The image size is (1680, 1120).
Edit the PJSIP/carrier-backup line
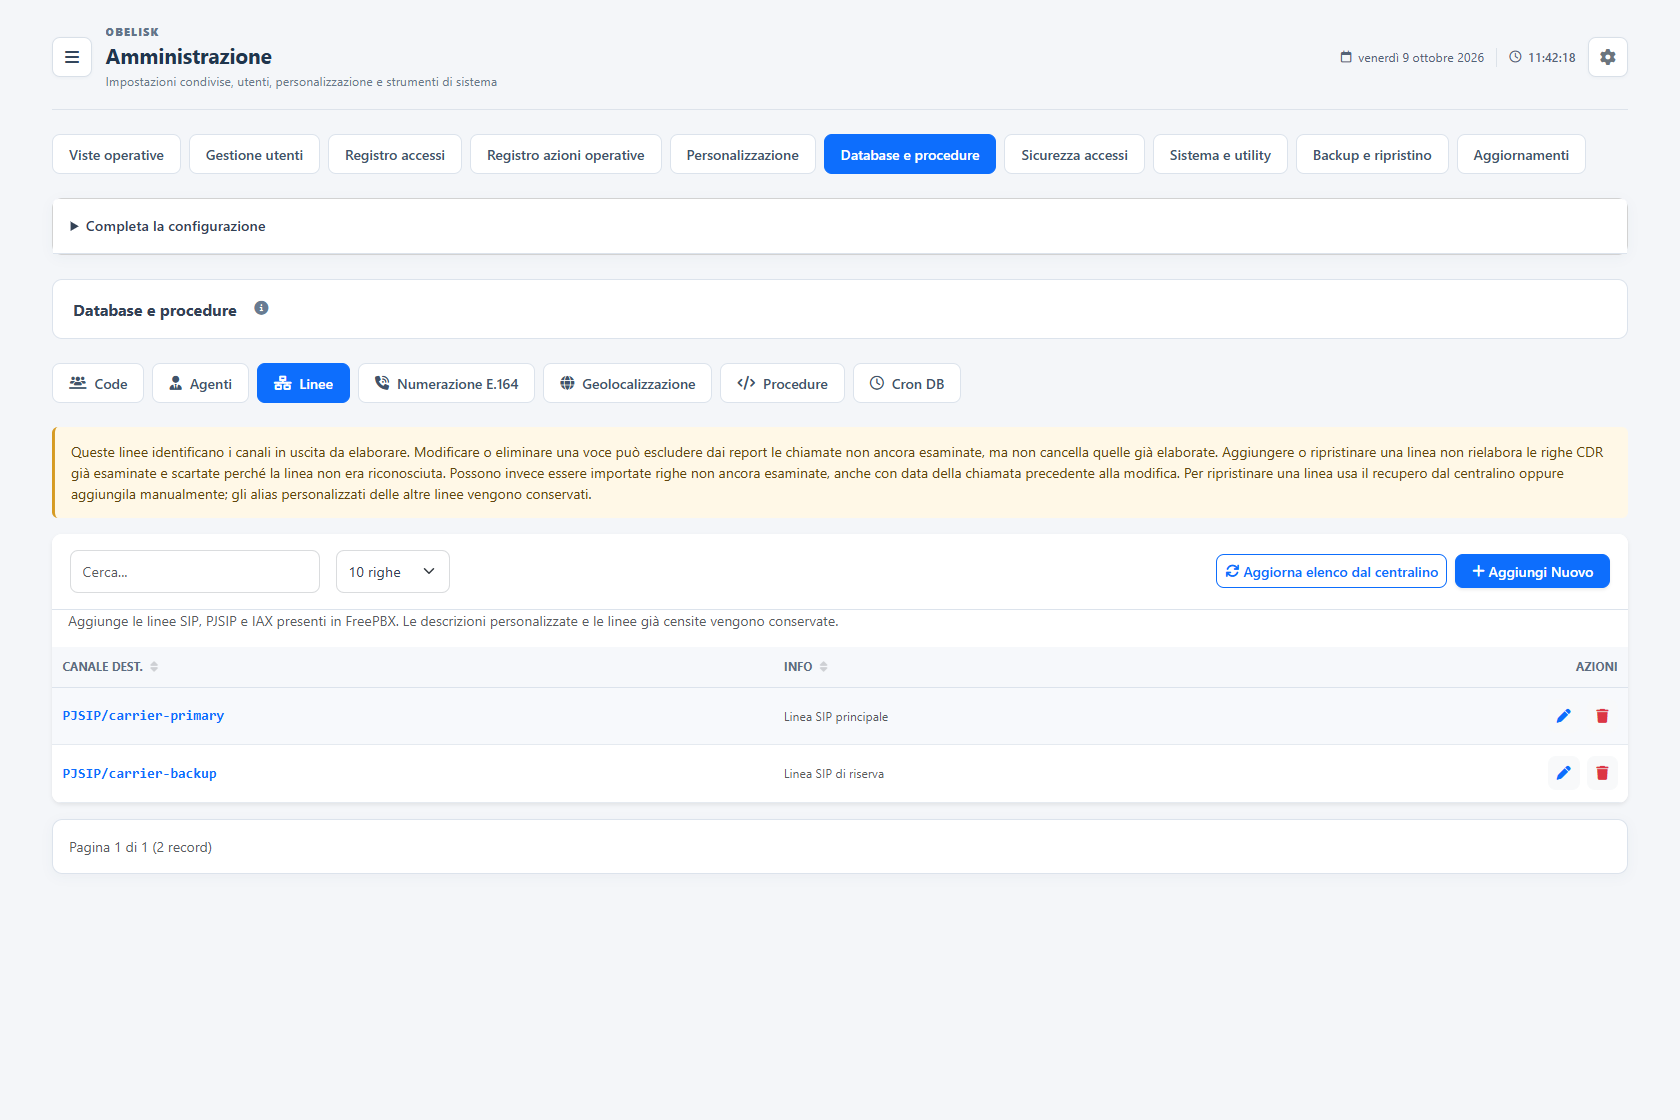click(1564, 773)
